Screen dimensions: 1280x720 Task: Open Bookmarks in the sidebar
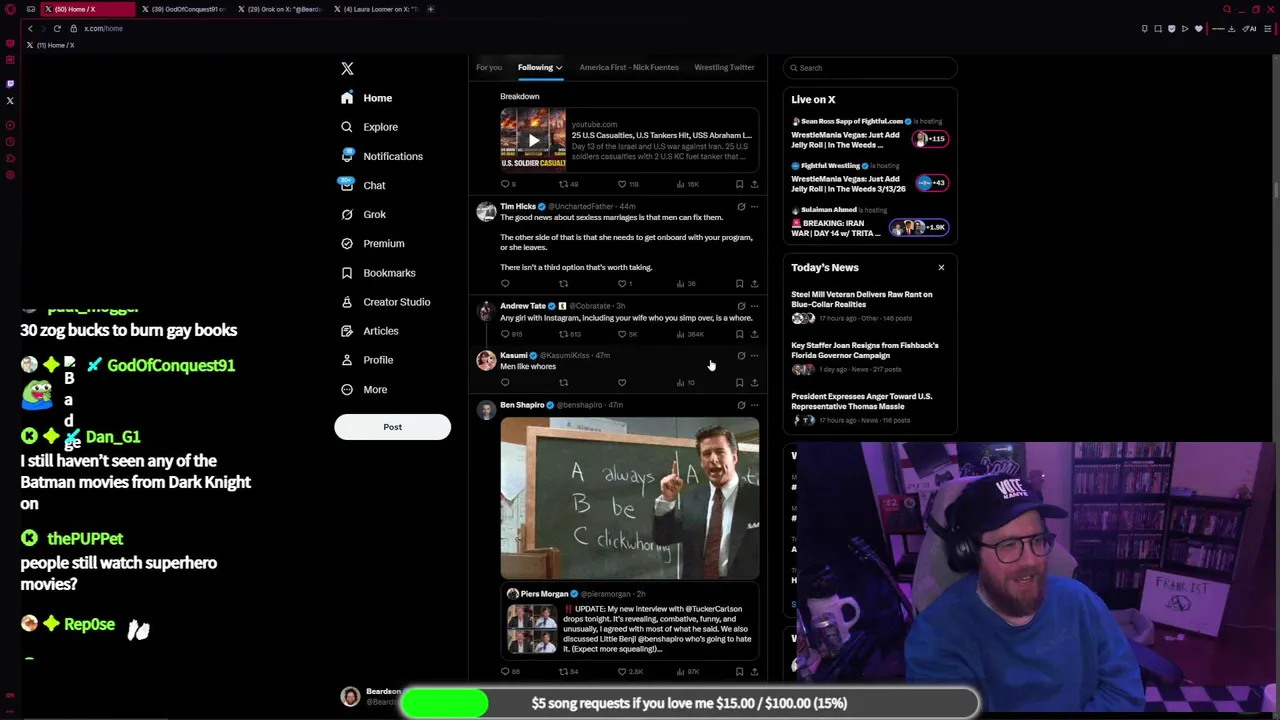pos(377,272)
